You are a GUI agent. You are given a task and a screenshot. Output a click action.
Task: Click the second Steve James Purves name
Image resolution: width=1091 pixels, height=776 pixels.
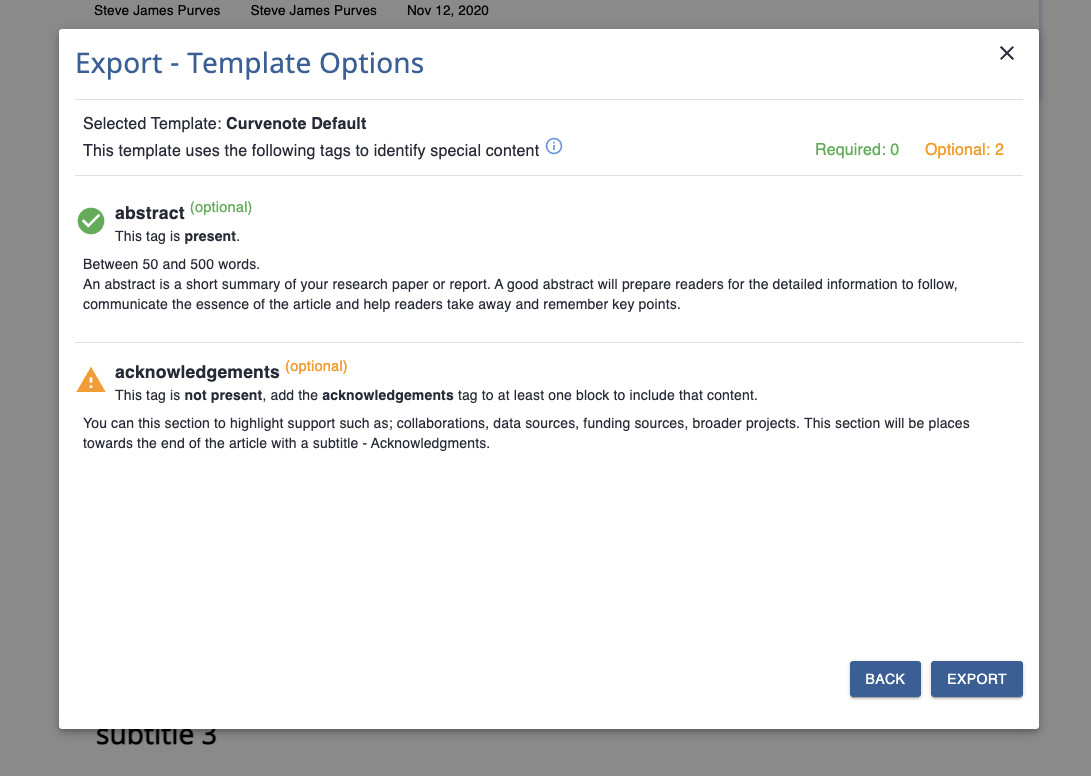point(313,10)
